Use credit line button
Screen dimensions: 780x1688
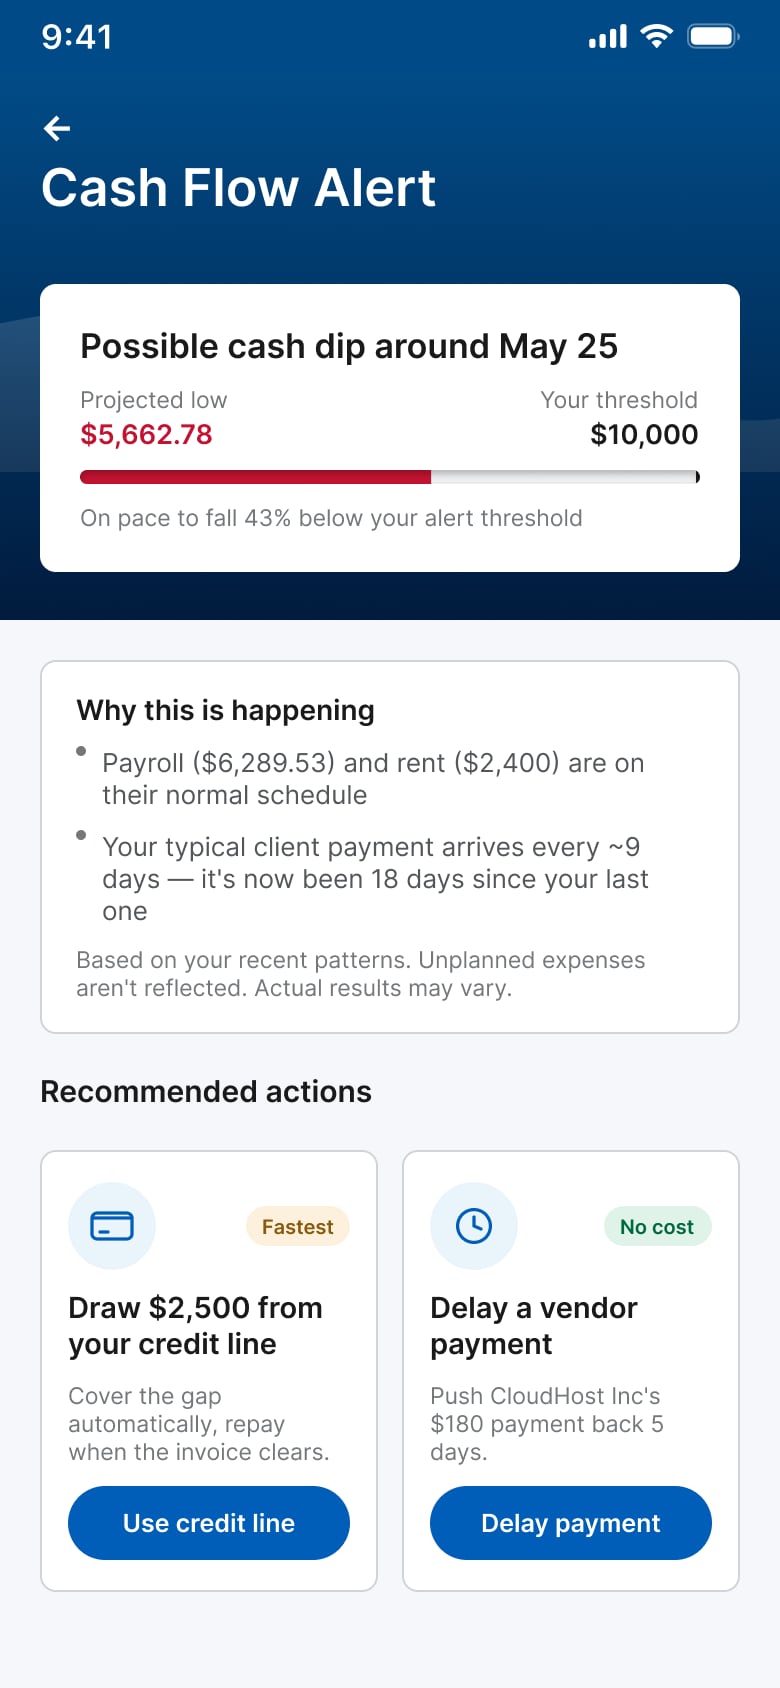pos(209,1523)
